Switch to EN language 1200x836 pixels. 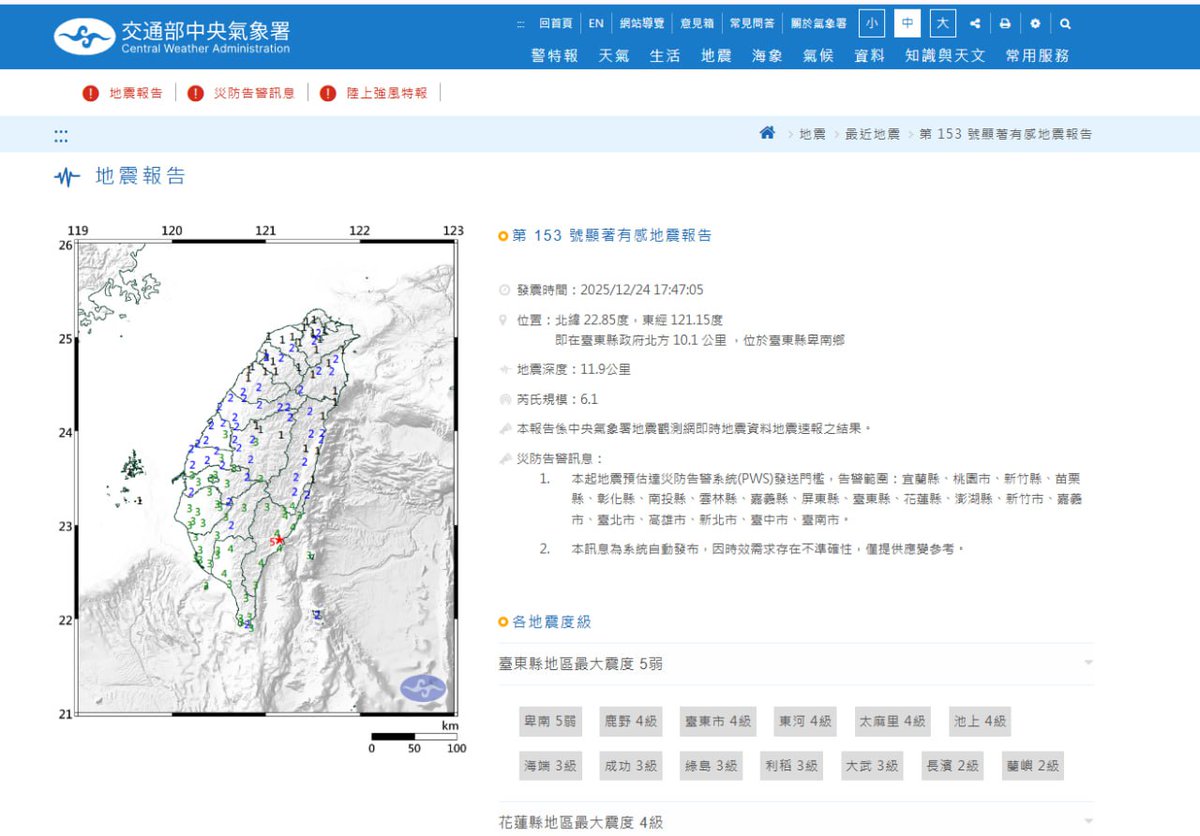pyautogui.click(x=596, y=24)
